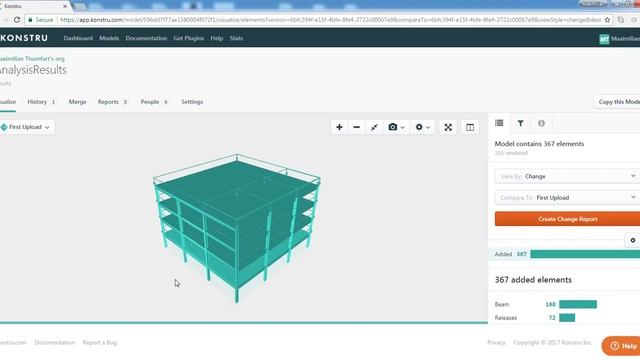Open the camera screenshot menu

pos(396,127)
